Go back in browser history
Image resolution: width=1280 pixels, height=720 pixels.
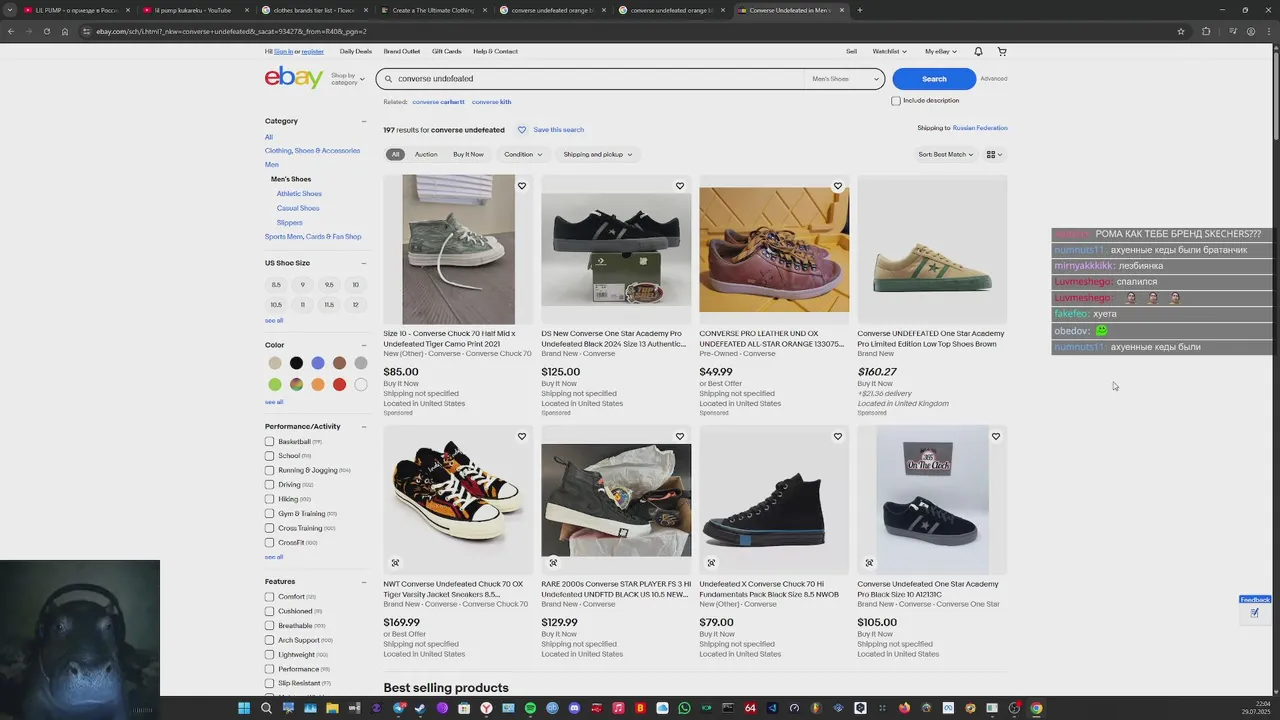pyautogui.click(x=10, y=31)
